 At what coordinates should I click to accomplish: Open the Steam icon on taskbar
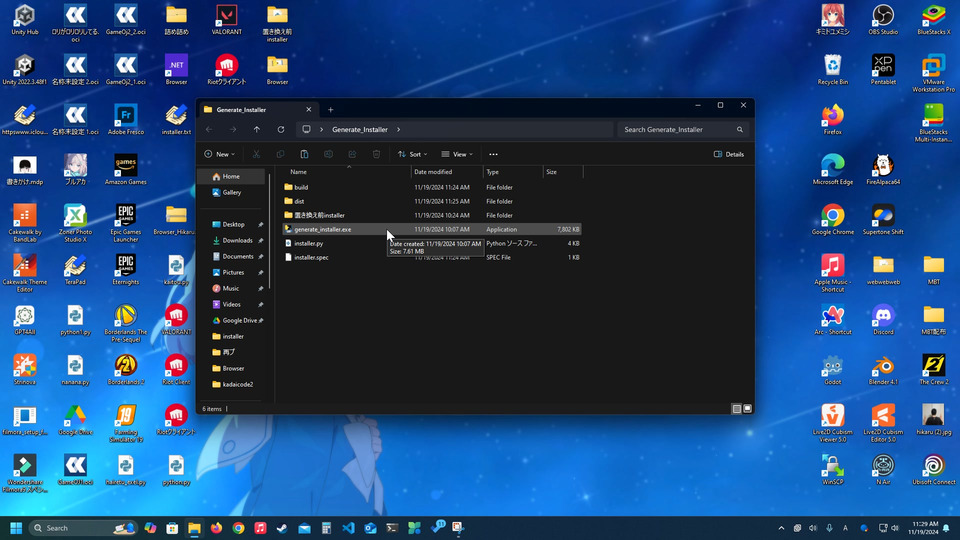coord(282,528)
